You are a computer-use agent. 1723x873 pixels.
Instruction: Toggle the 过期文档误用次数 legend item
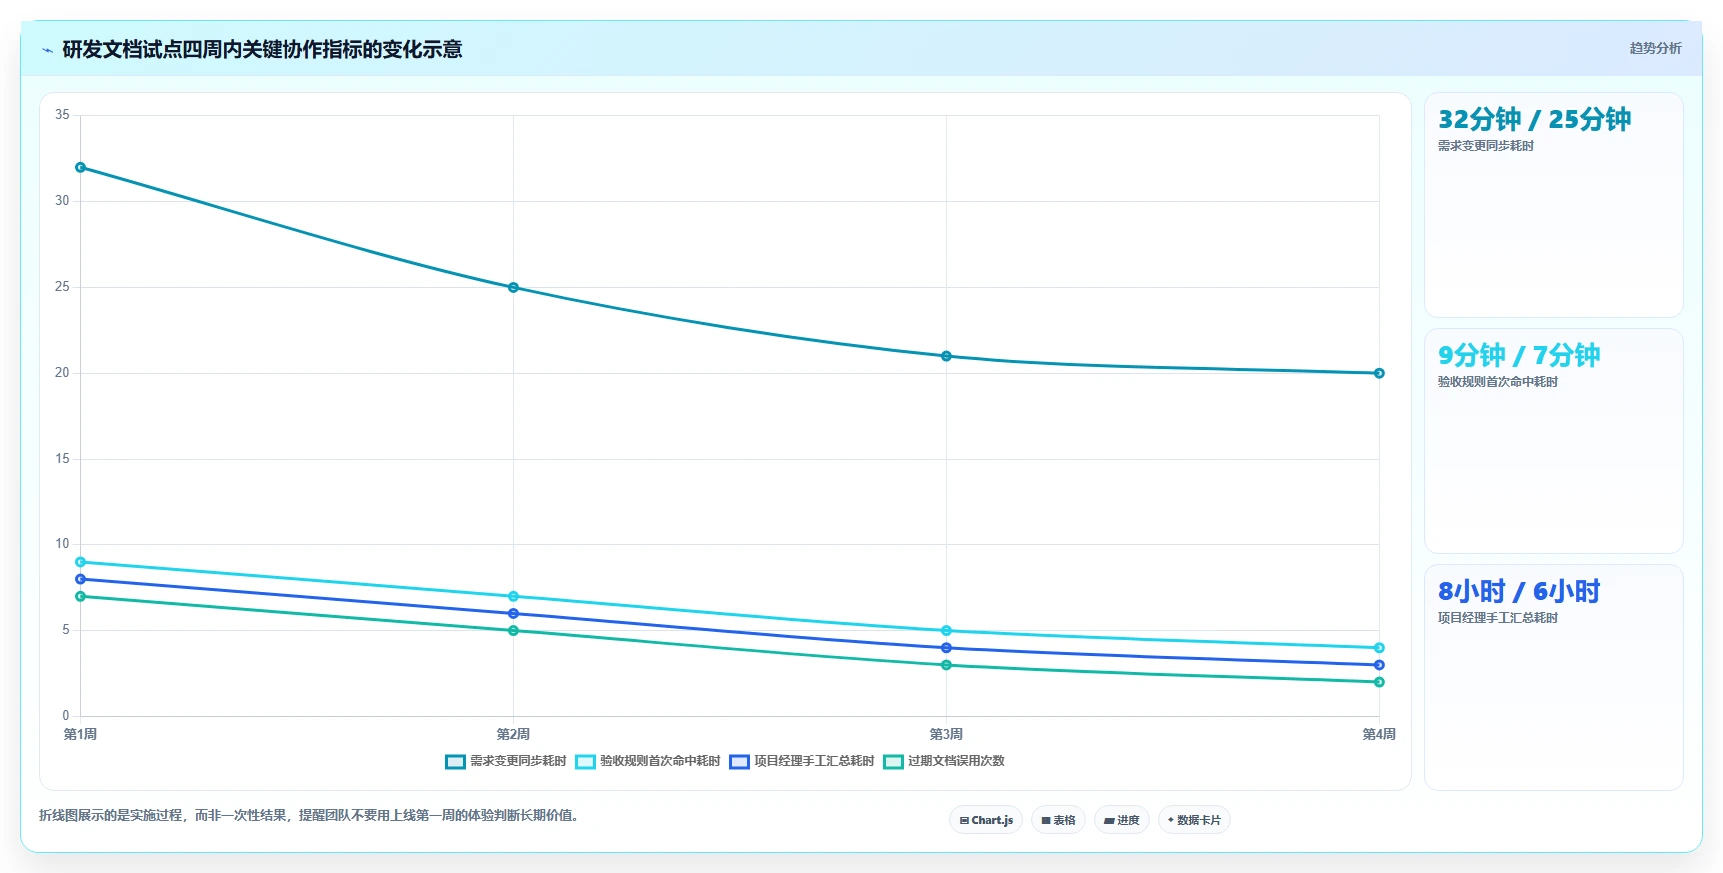(x=944, y=761)
